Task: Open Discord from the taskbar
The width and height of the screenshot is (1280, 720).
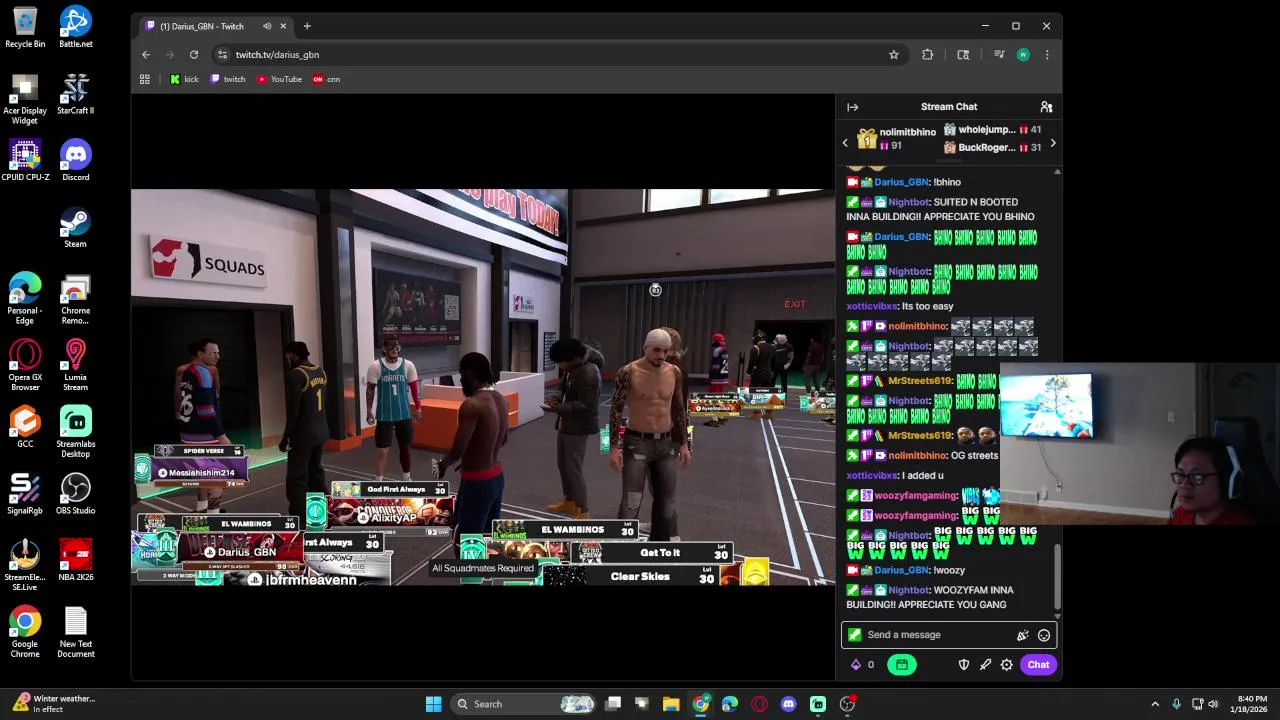Action: coord(789,704)
